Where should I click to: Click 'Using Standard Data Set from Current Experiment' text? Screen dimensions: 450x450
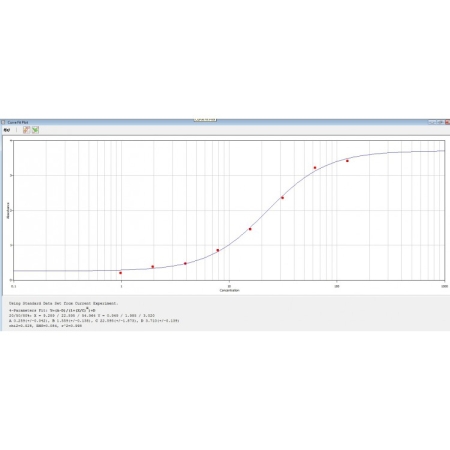pos(63,304)
